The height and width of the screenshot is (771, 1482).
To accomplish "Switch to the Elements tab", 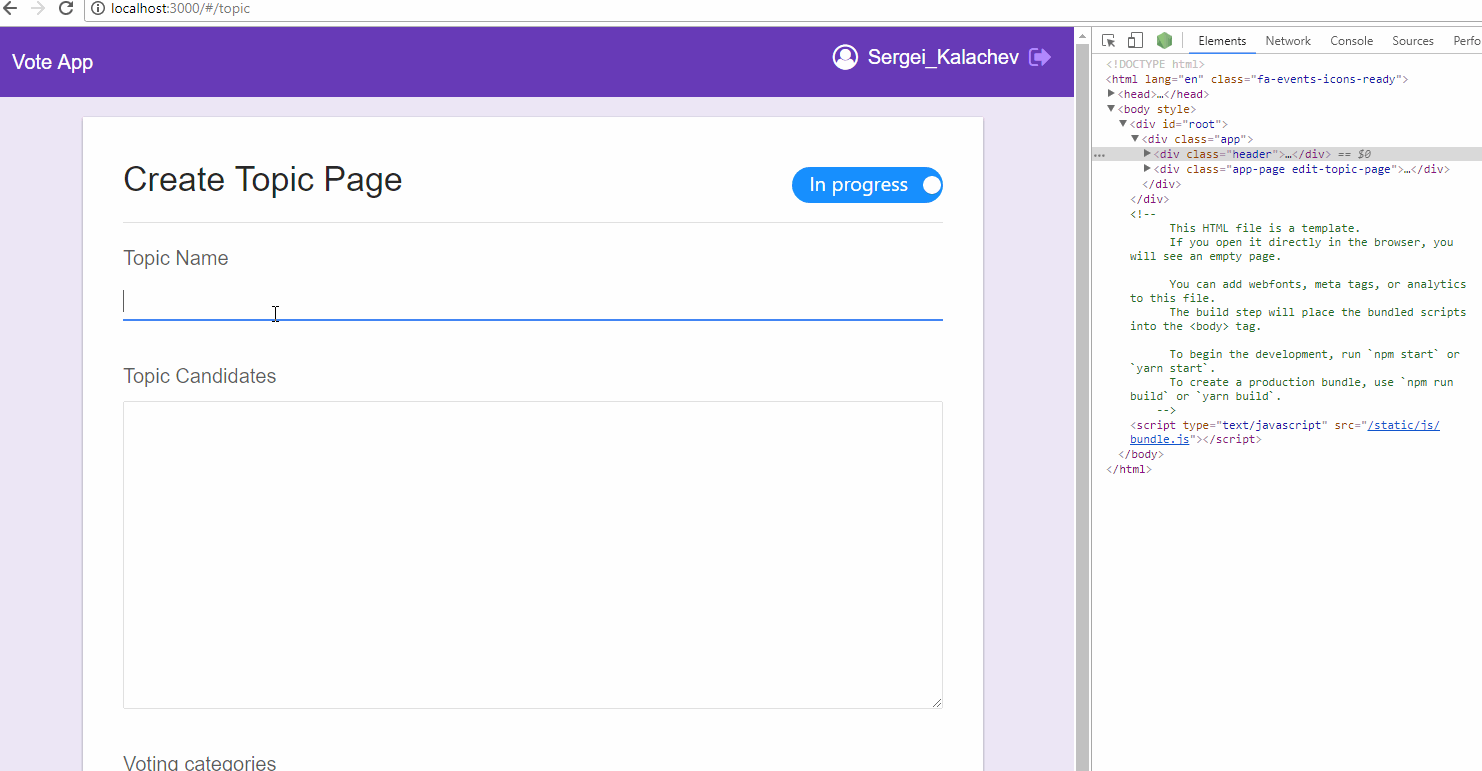I will (x=1222, y=41).
